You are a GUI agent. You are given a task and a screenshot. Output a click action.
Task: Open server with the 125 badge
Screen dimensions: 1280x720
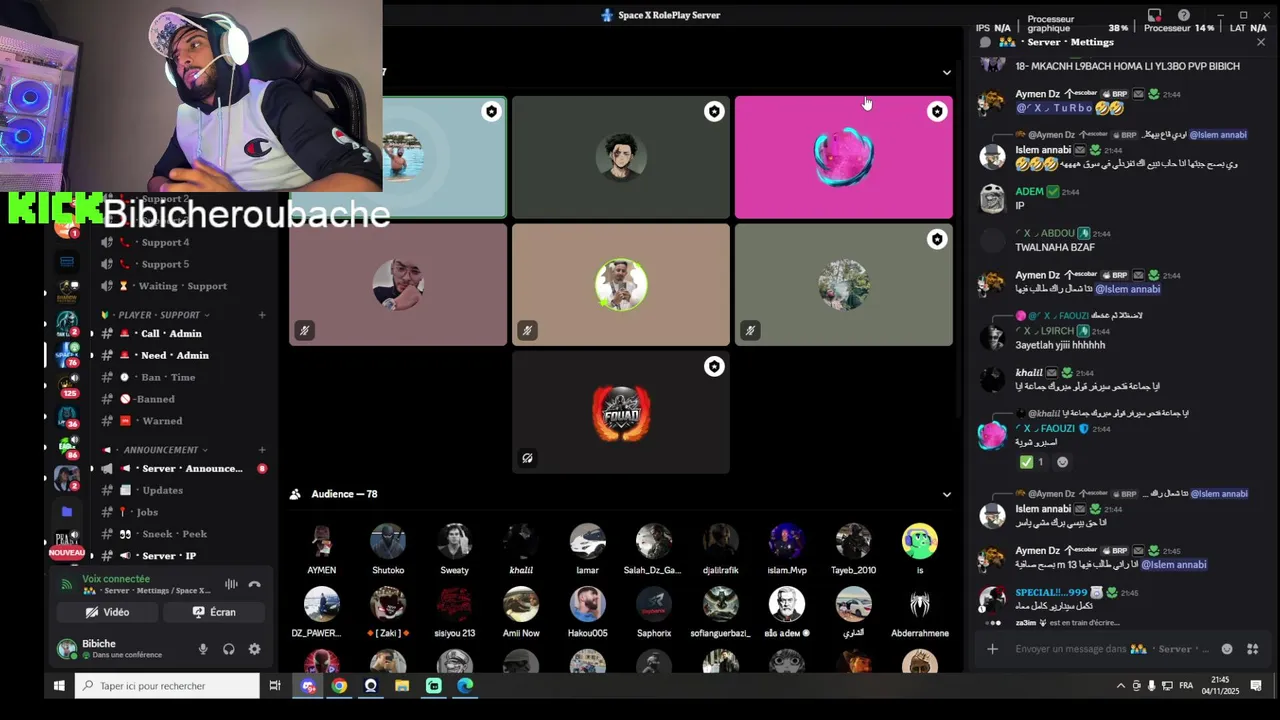tap(67, 385)
